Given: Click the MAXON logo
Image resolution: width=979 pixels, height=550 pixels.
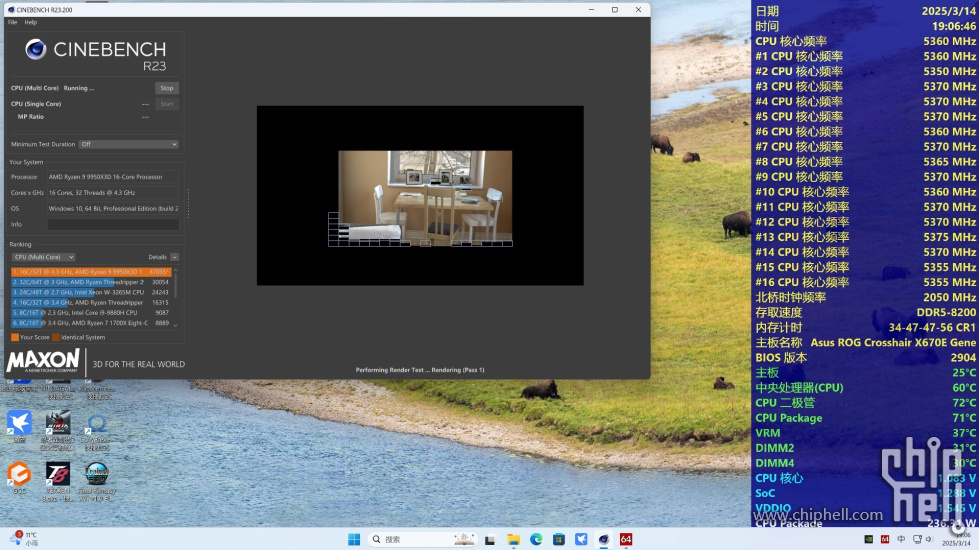Looking at the screenshot, I should tap(43, 361).
